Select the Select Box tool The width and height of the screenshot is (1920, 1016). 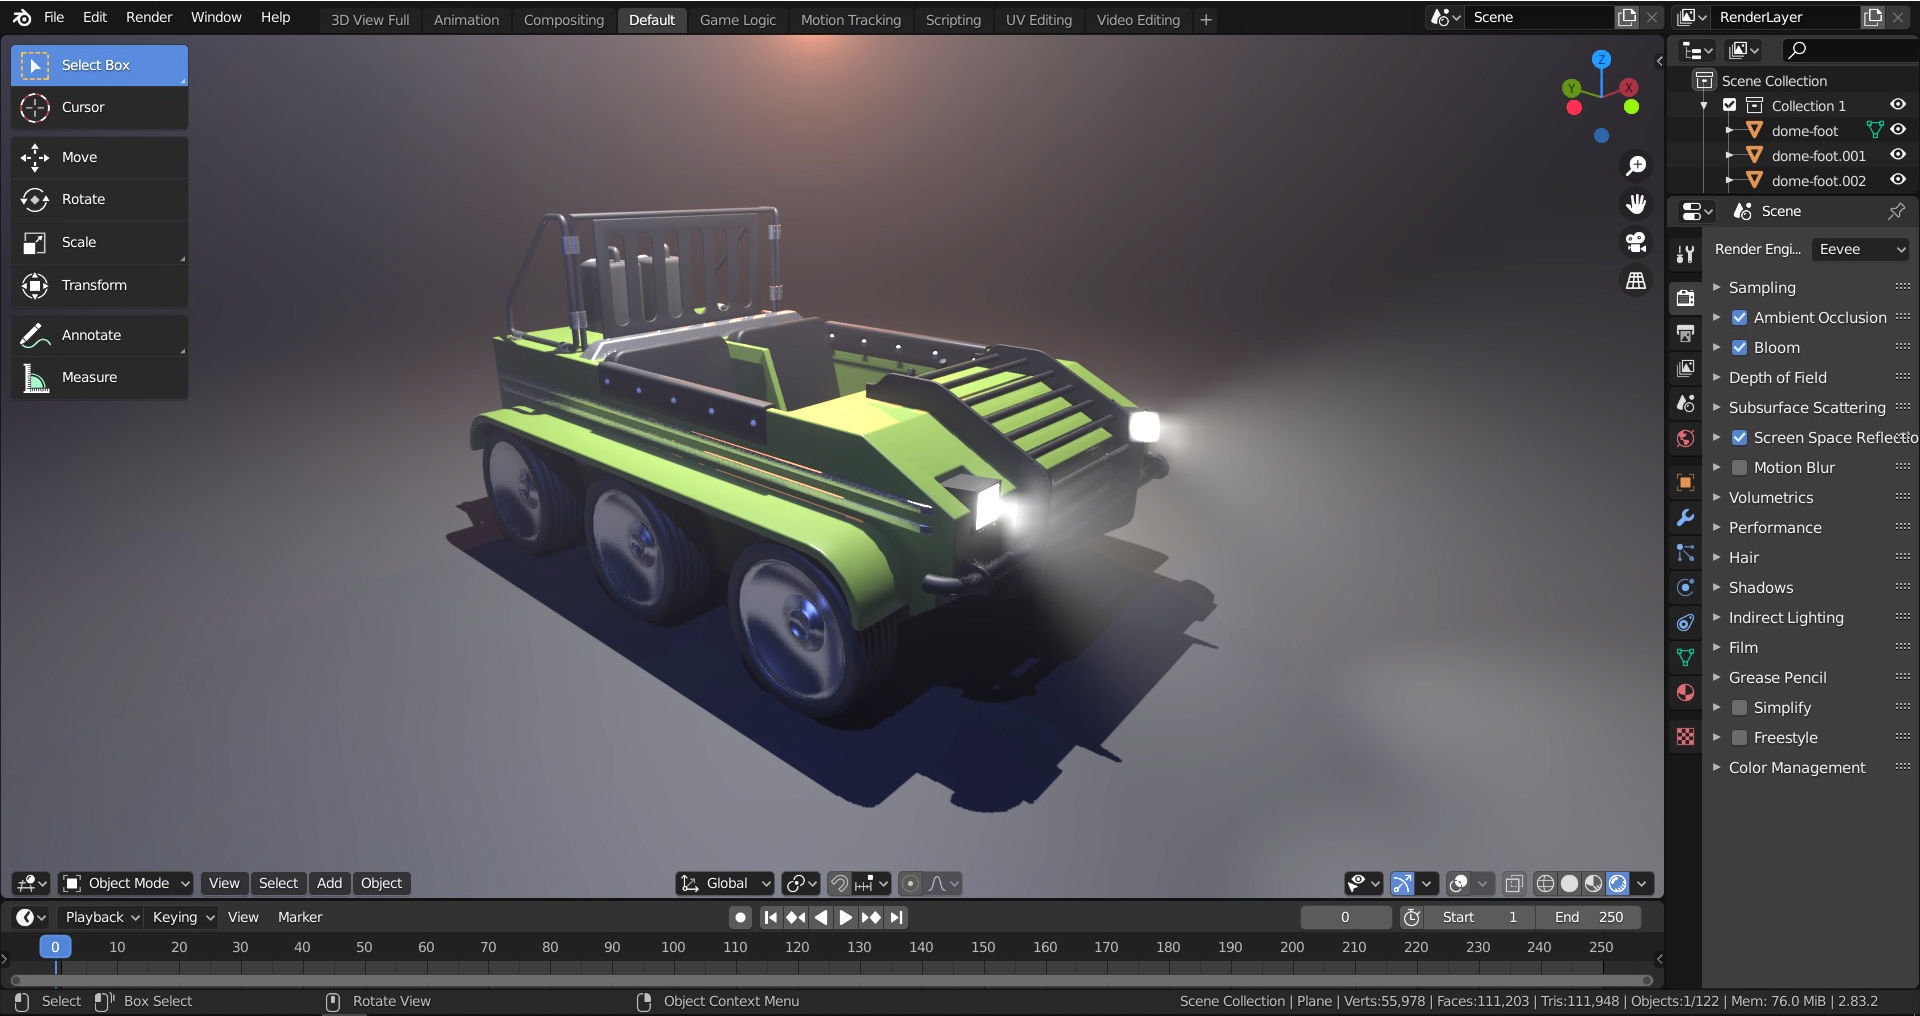(x=99, y=65)
